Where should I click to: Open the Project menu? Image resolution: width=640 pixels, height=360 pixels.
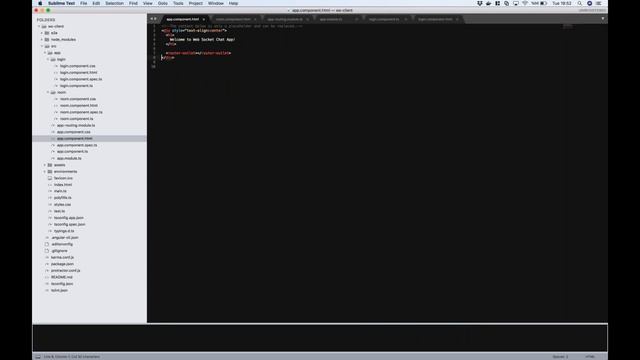[x=196, y=3]
